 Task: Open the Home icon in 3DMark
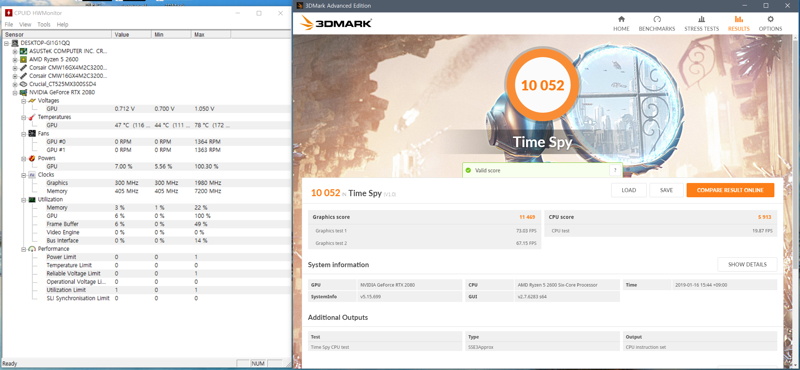pyautogui.click(x=621, y=19)
